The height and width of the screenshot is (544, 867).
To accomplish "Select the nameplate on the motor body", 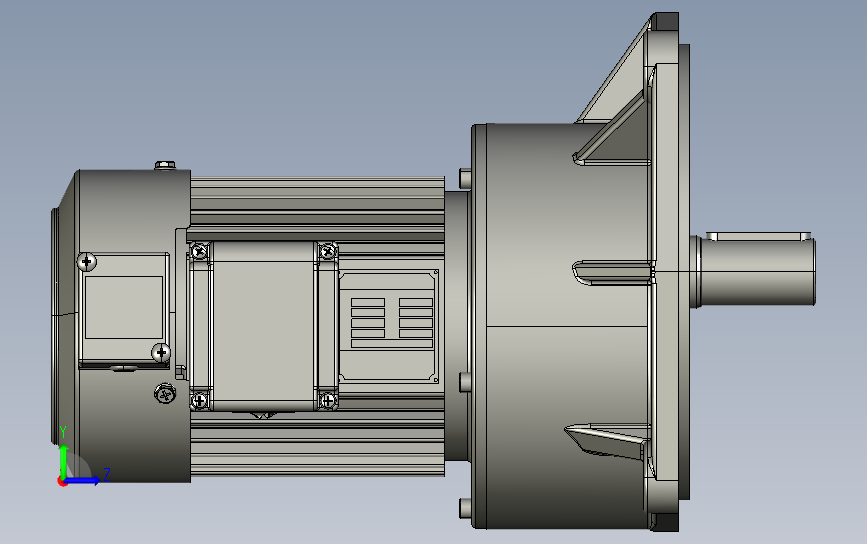I will [389, 326].
